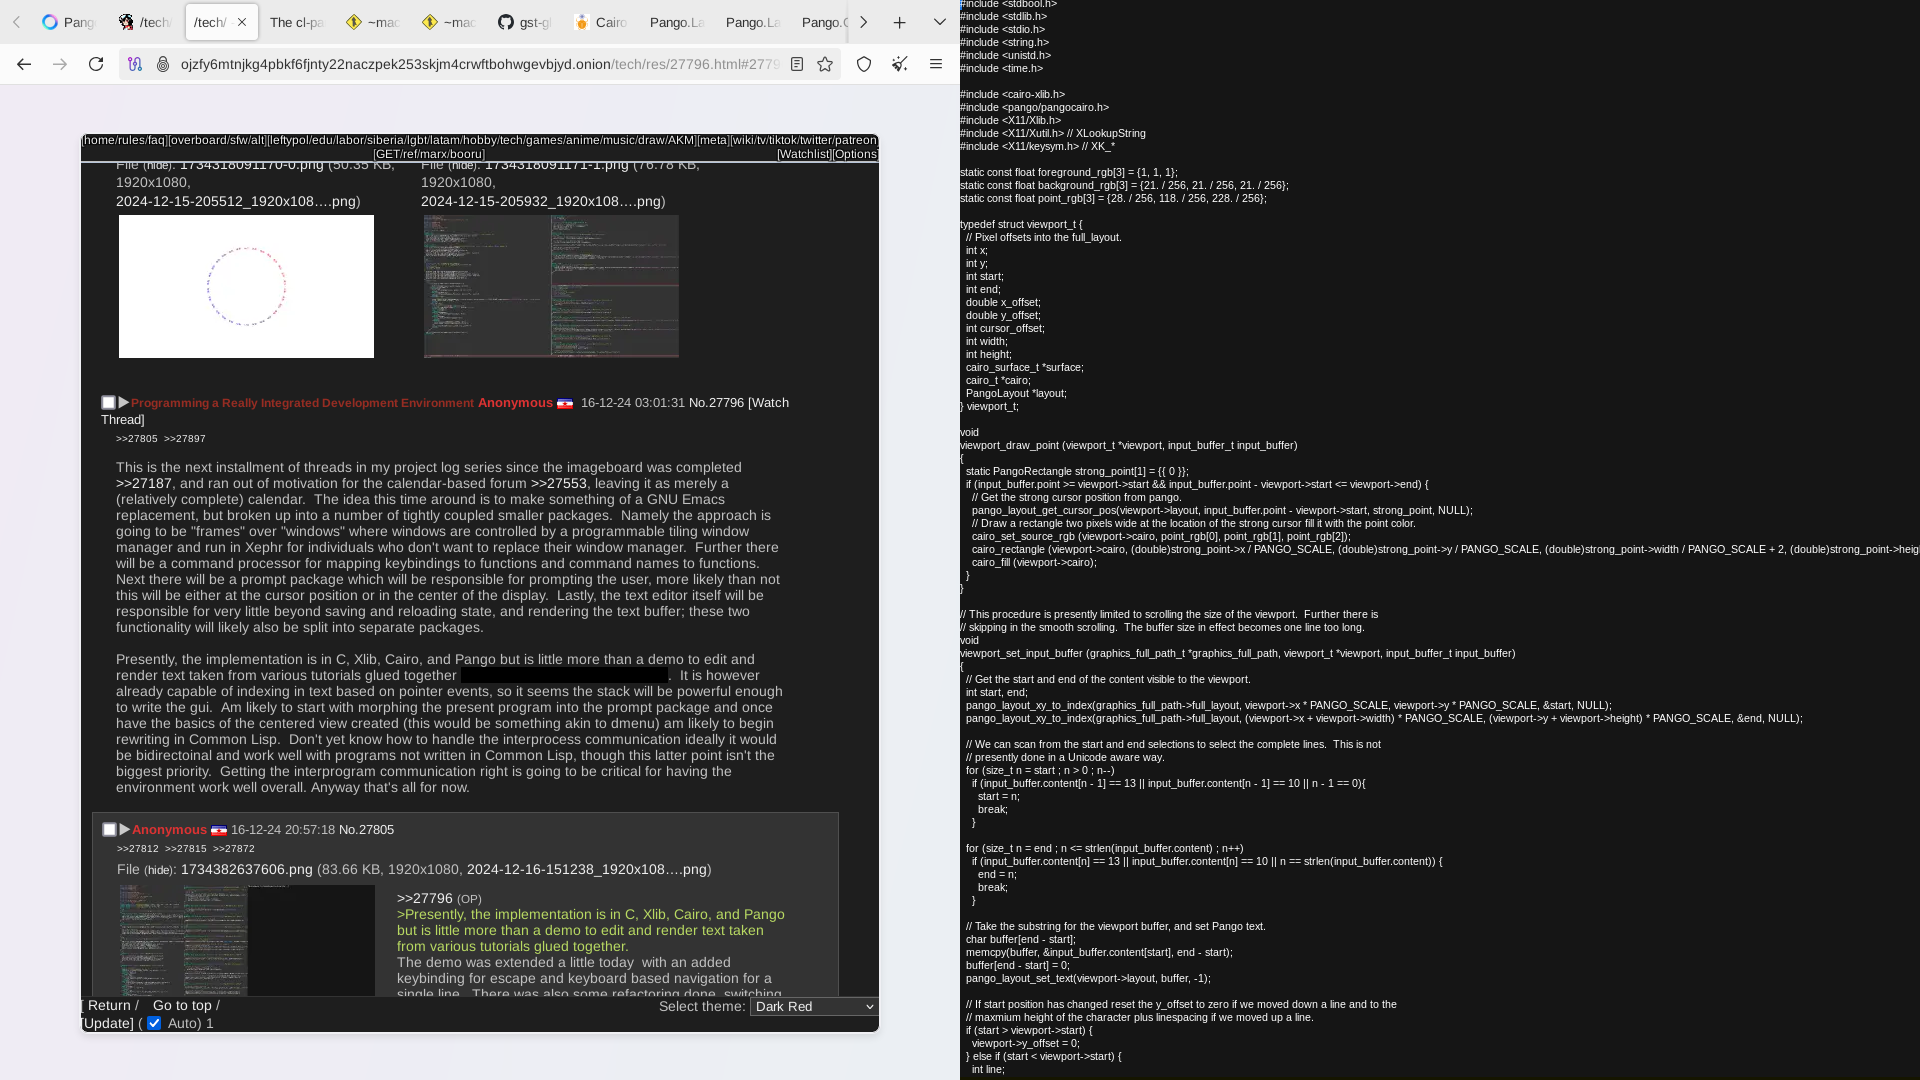Click the New Identity broom icon
The image size is (1920, 1080).
pyautogui.click(x=900, y=64)
